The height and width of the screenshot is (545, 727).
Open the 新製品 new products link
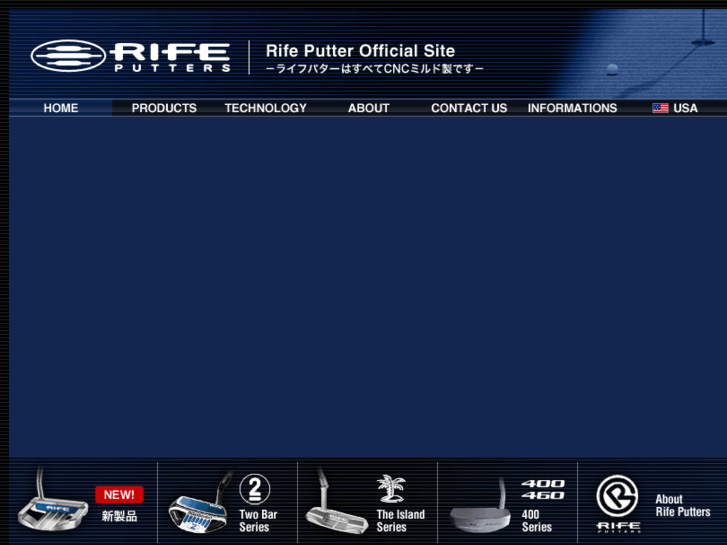pyautogui.click(x=119, y=516)
